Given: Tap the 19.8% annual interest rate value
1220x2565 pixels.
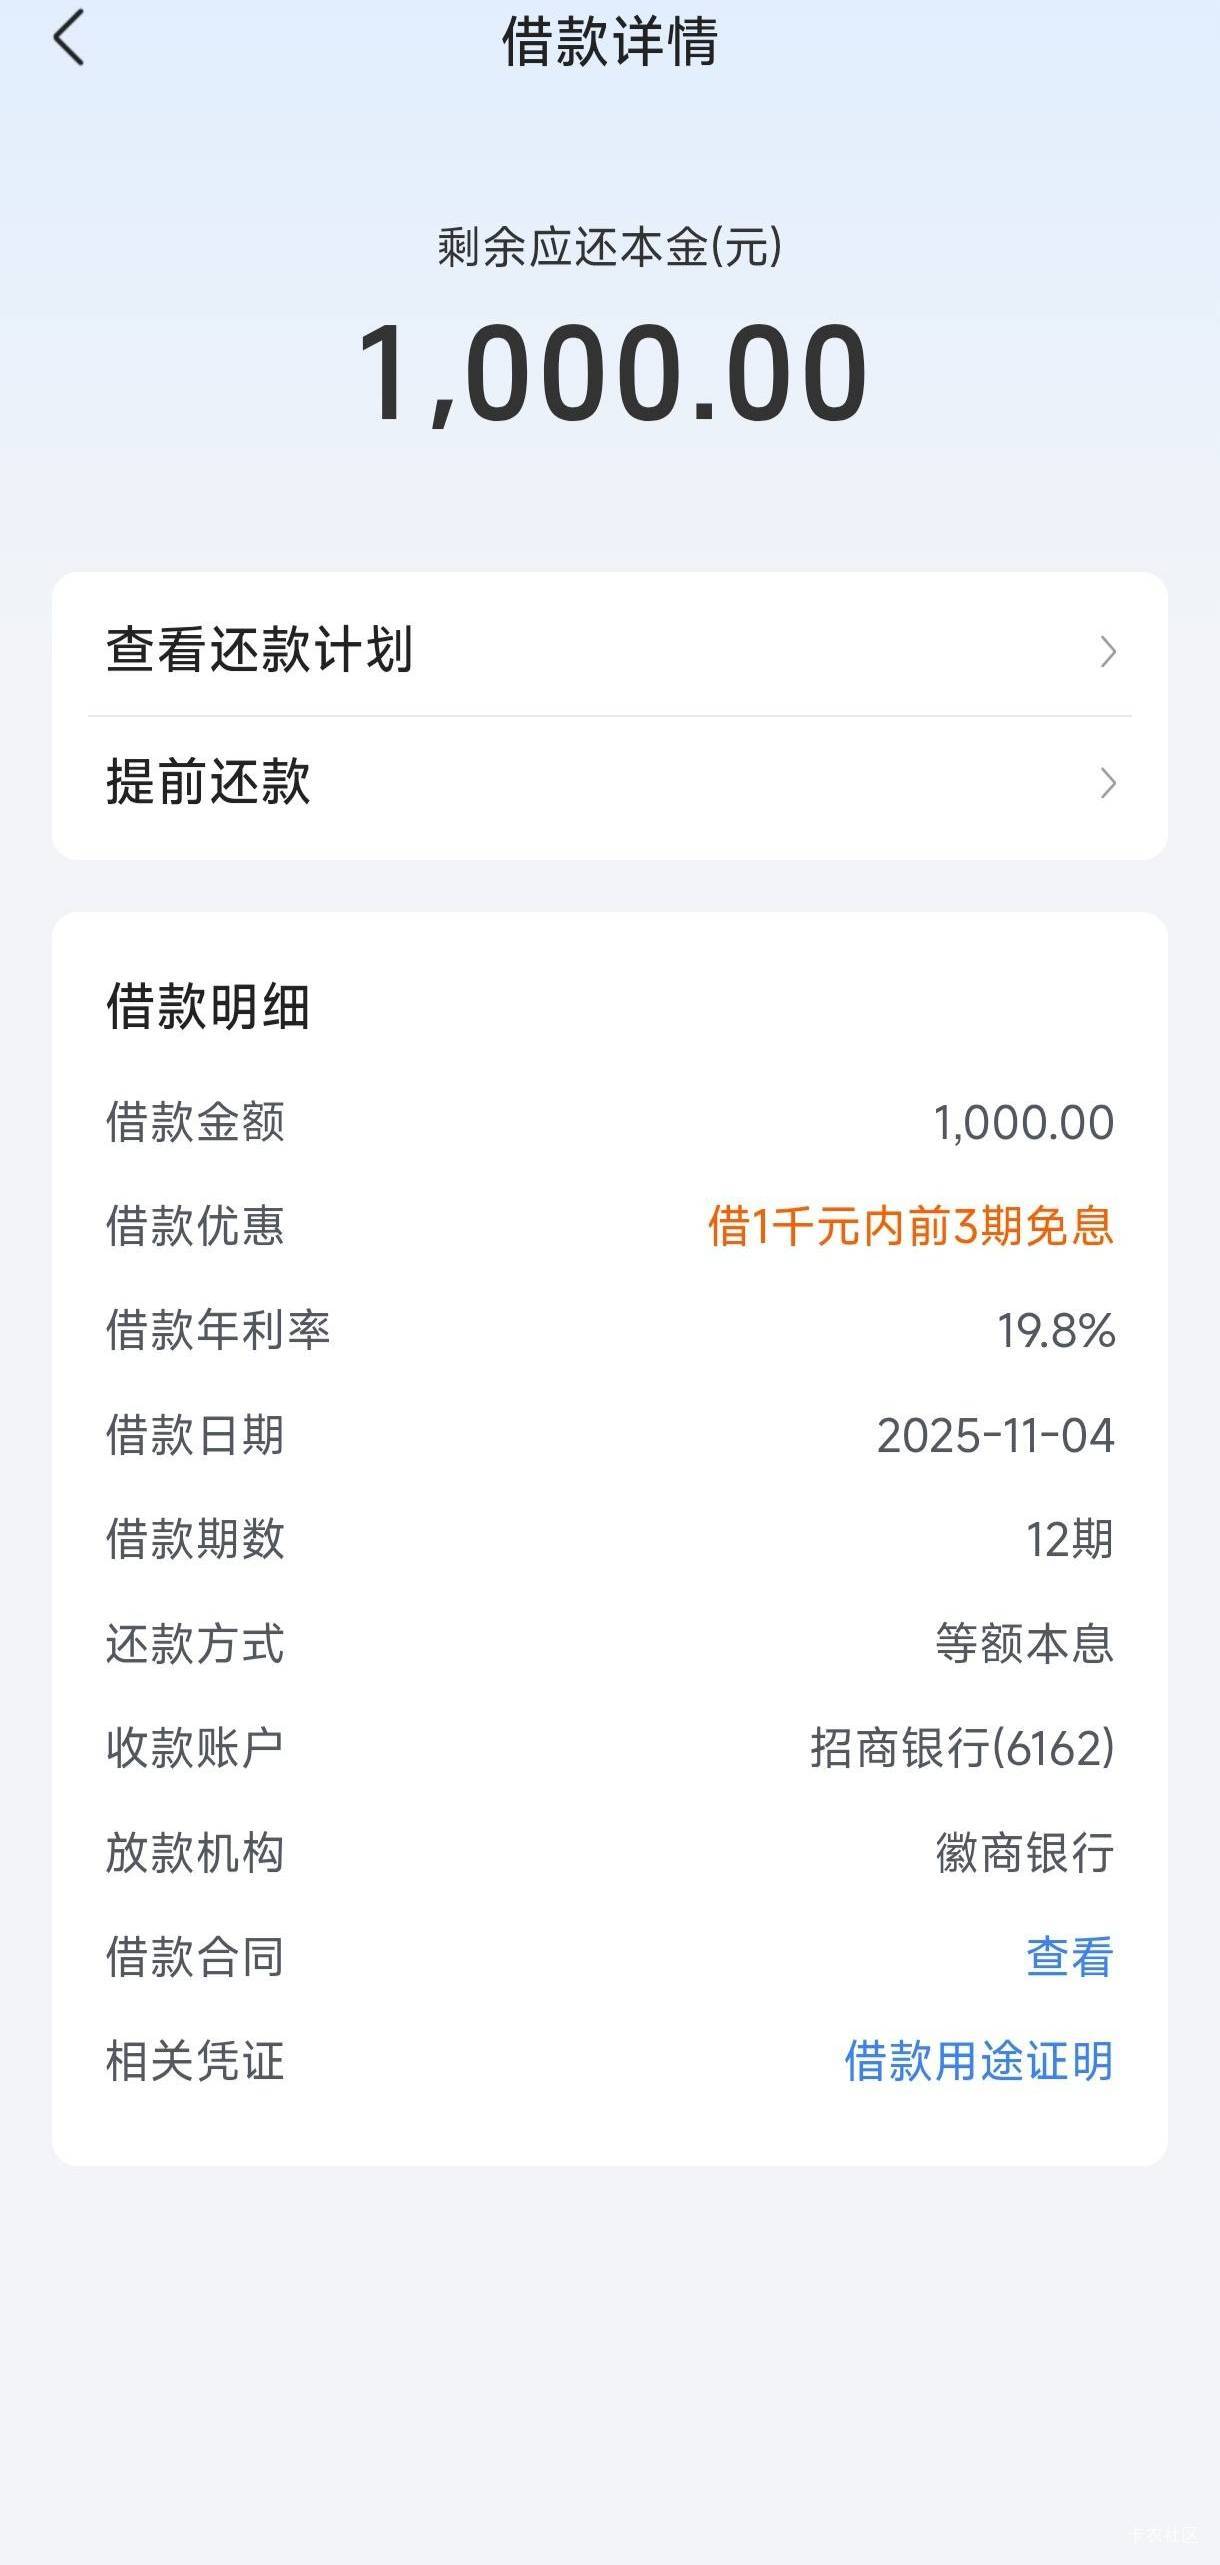Looking at the screenshot, I should (x=1055, y=1331).
